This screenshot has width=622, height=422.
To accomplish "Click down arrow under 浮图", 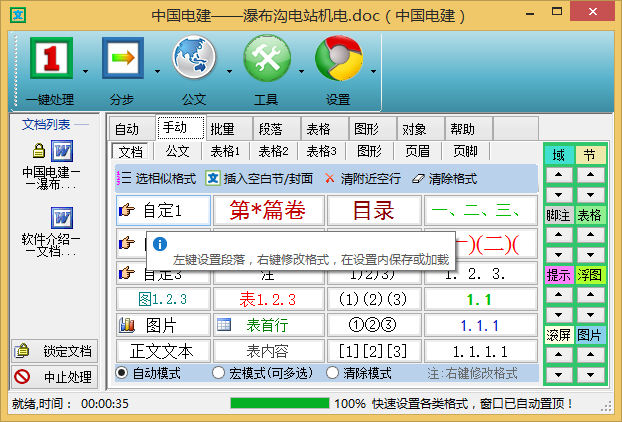I will pyautogui.click(x=590, y=315).
